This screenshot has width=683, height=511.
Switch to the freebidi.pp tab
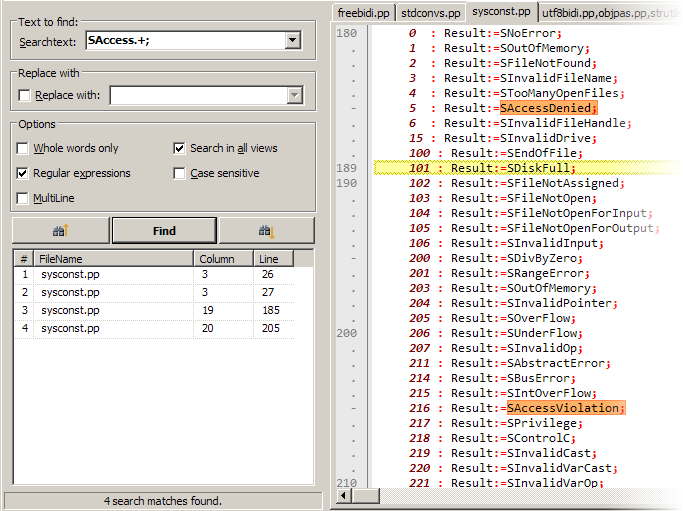(363, 13)
